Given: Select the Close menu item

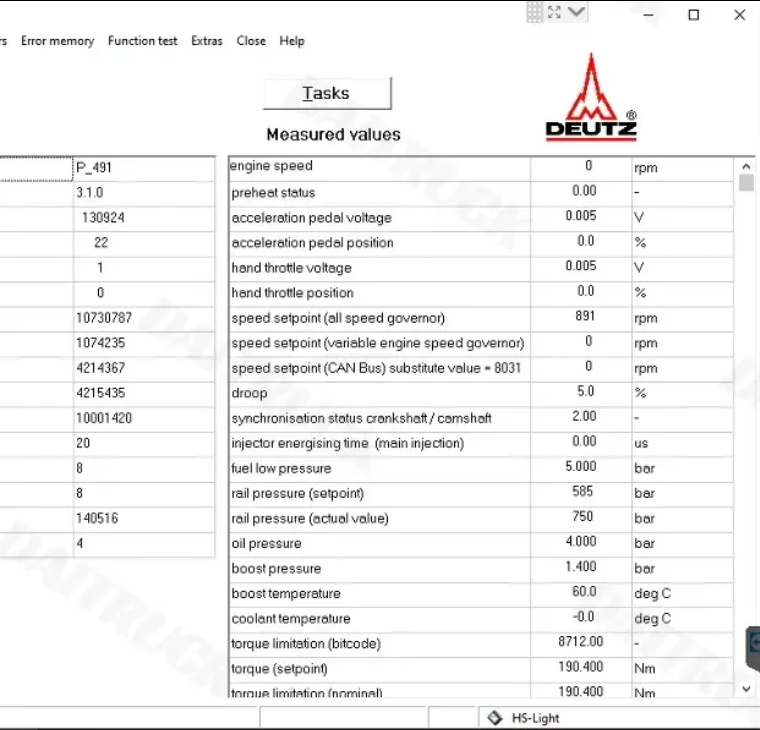Looking at the screenshot, I should click(x=251, y=41).
